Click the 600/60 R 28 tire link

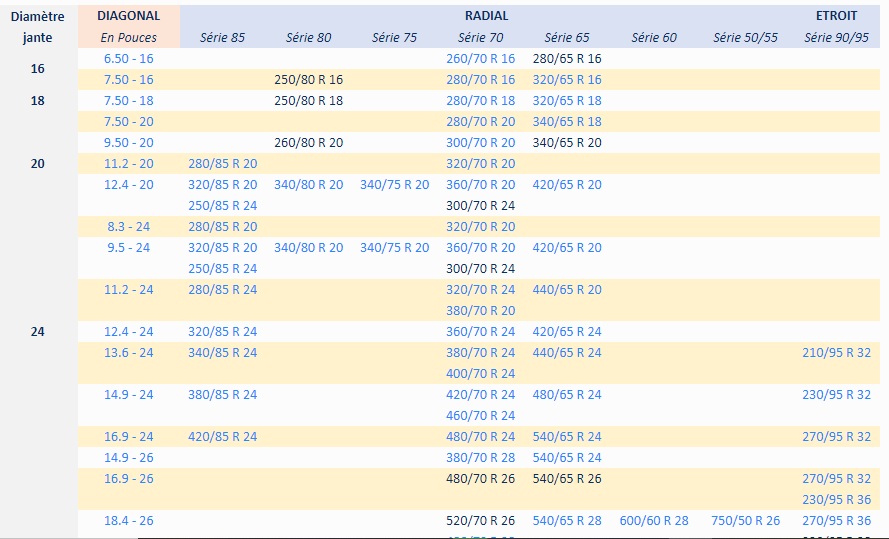(x=654, y=521)
